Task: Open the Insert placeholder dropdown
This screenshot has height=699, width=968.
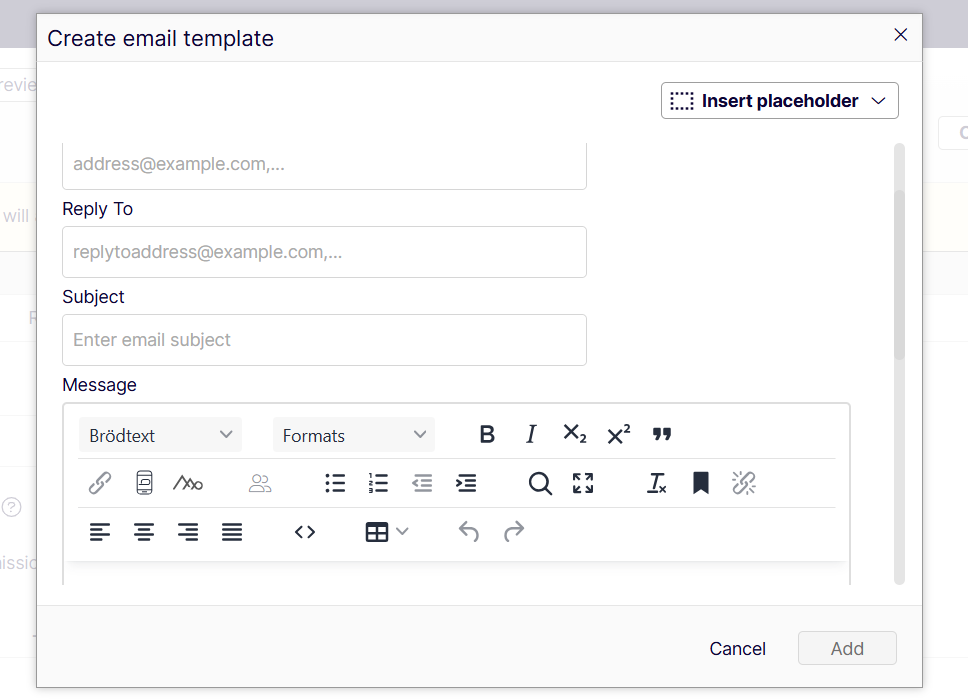Action: 779,101
